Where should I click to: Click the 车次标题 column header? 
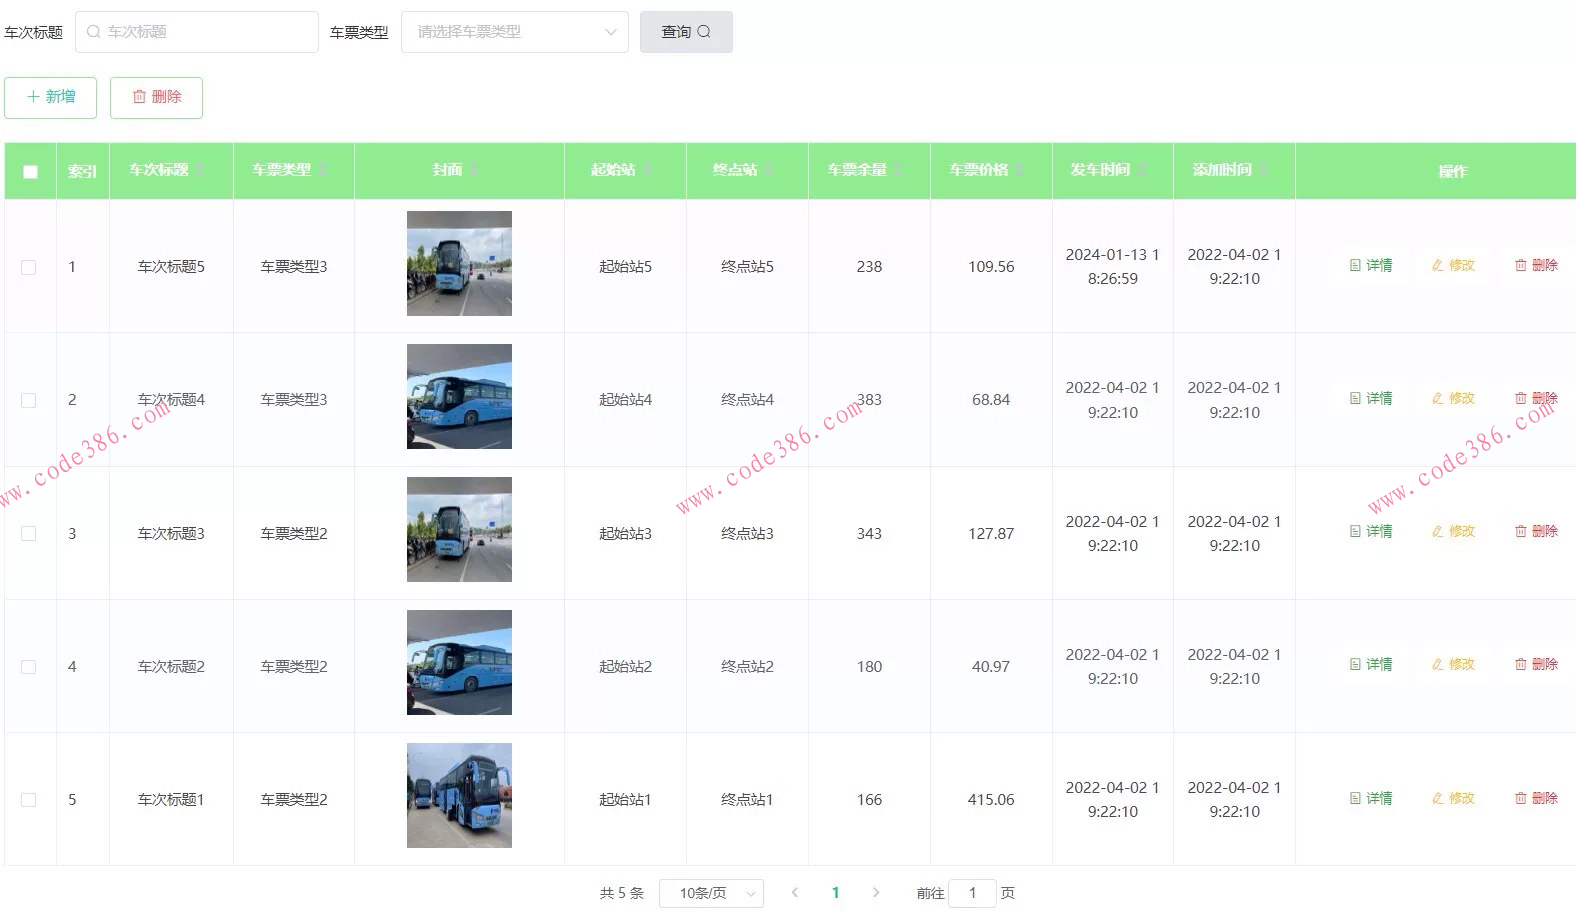point(159,170)
